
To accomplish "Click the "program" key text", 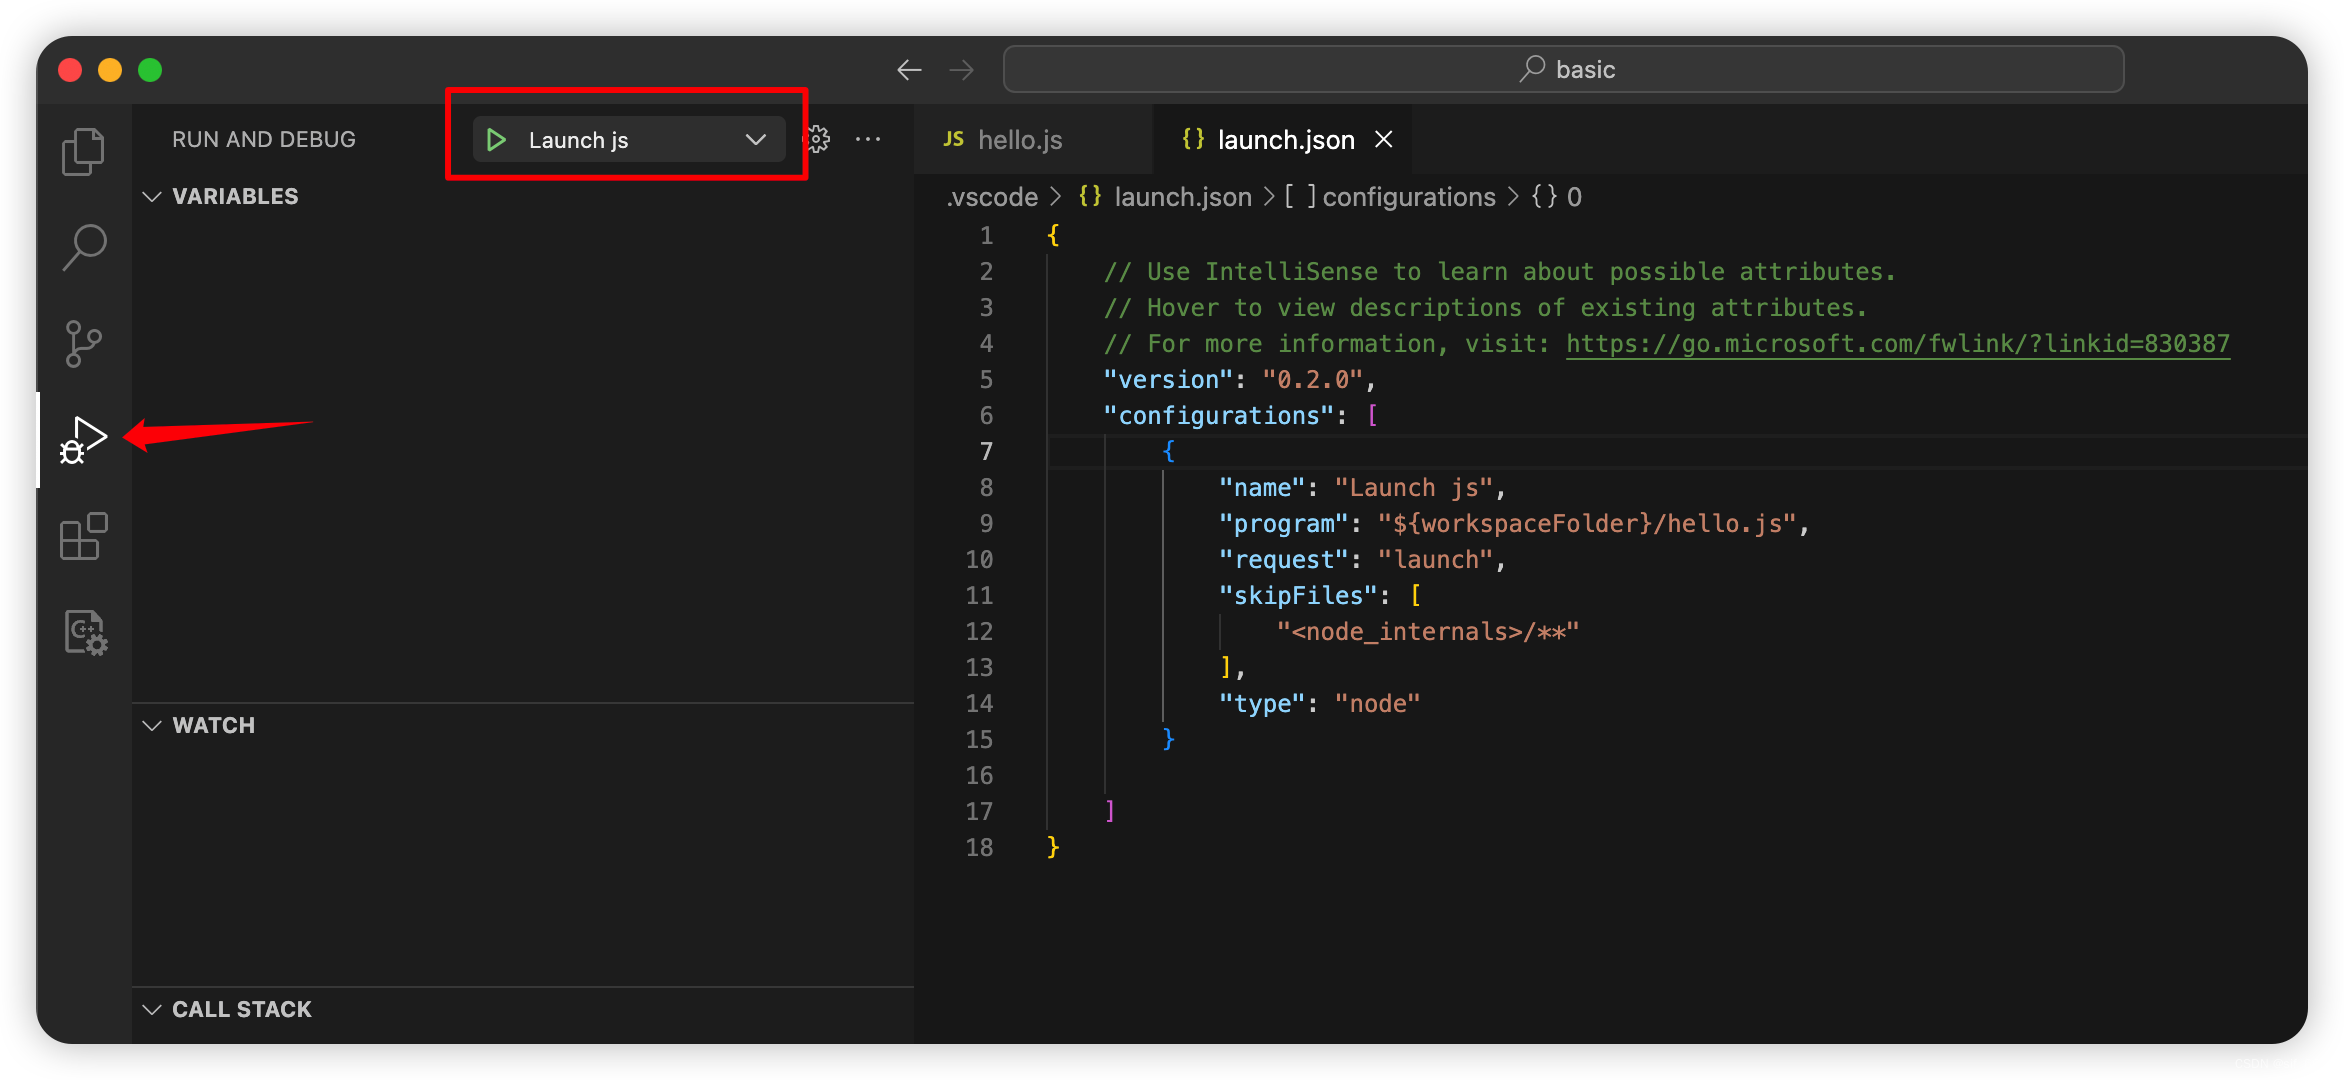I will click(1284, 523).
